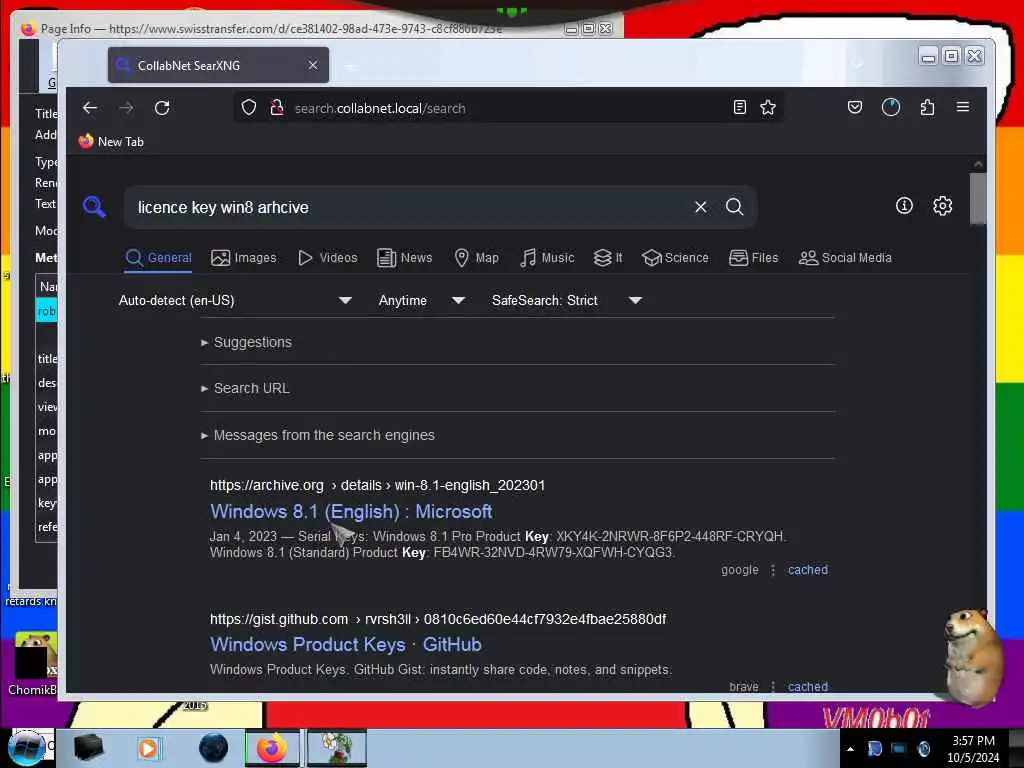
Task: Click the SearXNG magnifier logo
Action: pyautogui.click(x=95, y=207)
